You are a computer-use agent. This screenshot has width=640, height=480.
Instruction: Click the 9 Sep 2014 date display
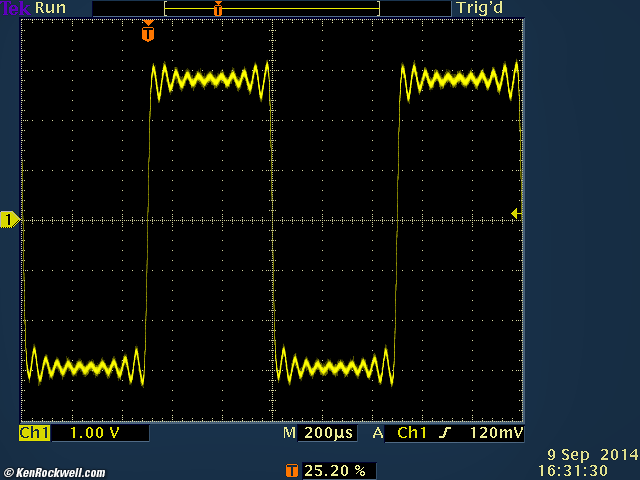pyautogui.click(x=593, y=454)
